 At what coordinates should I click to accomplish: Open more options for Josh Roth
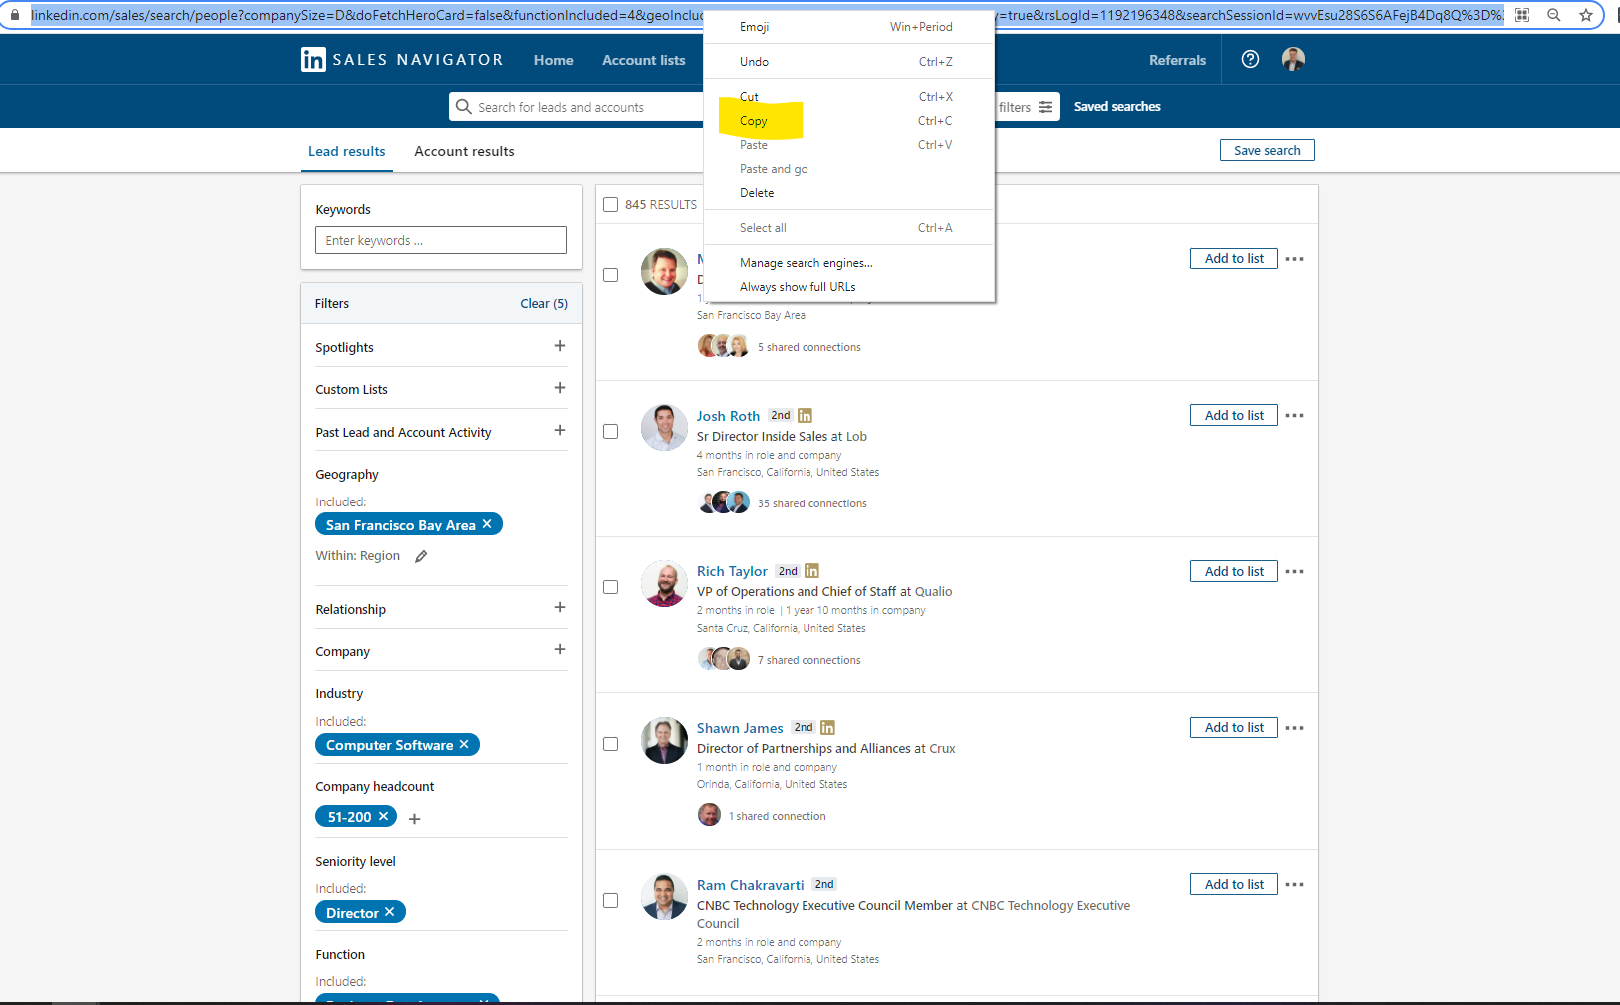1294,415
